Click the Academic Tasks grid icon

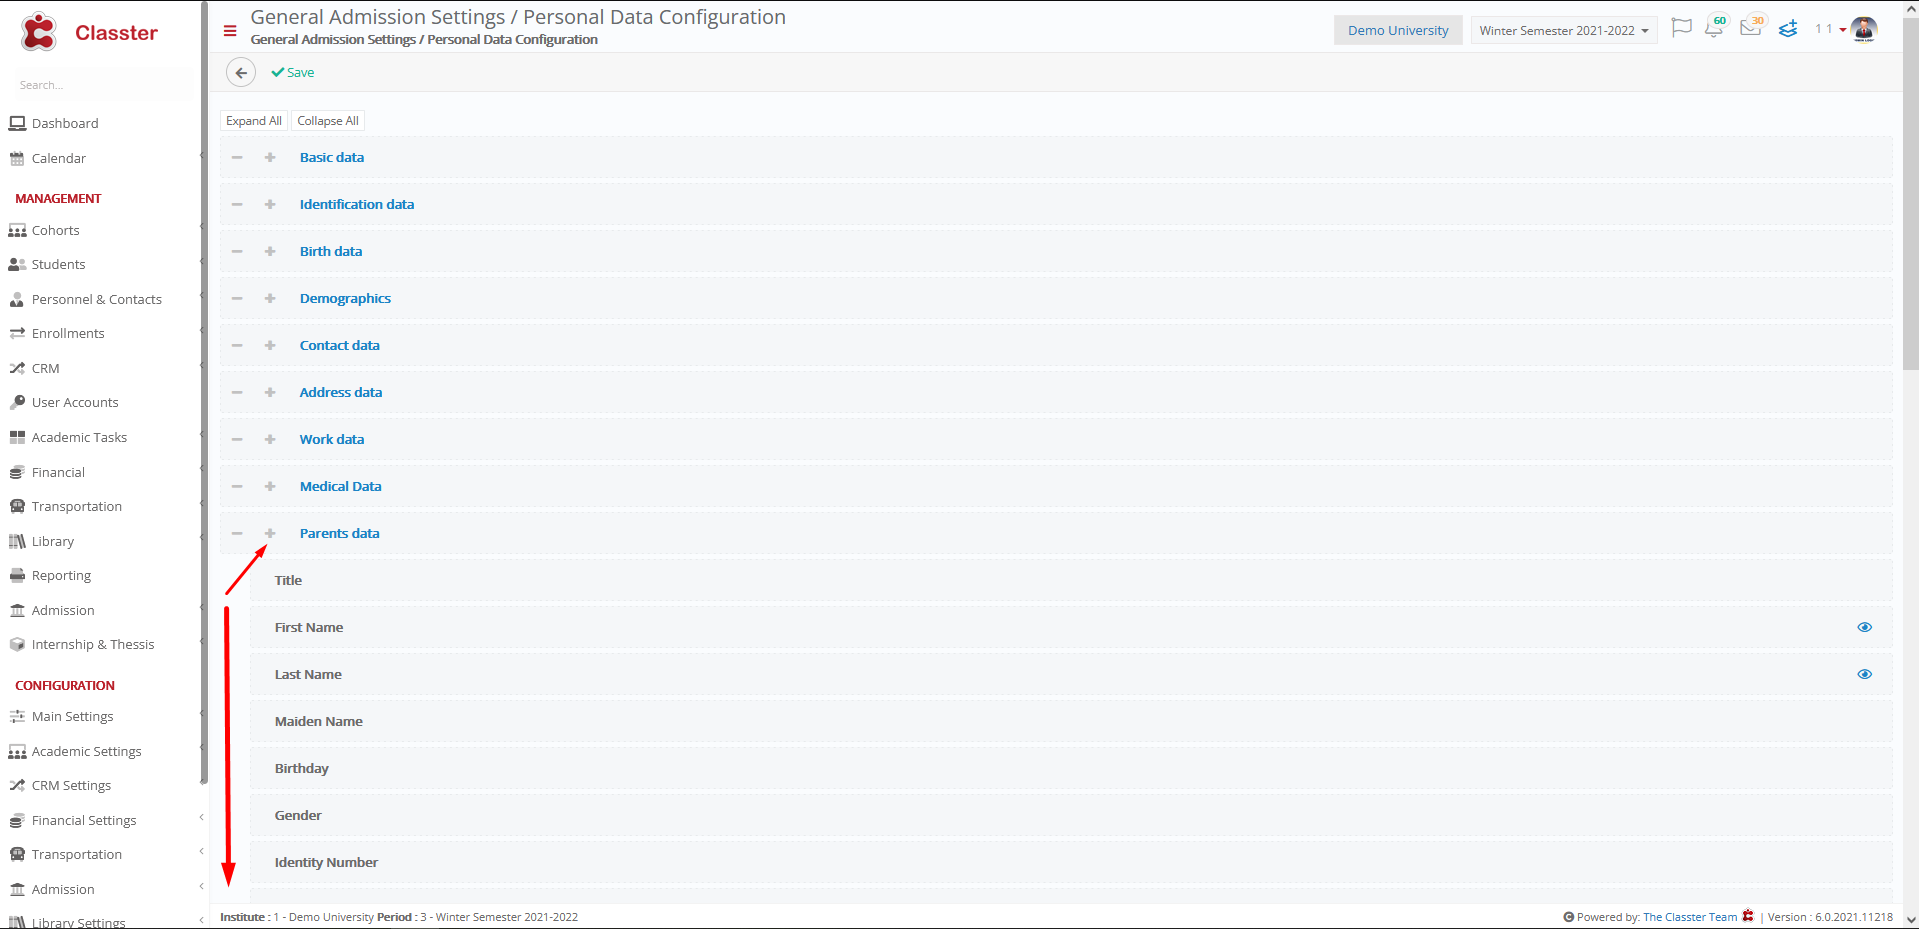click(17, 437)
